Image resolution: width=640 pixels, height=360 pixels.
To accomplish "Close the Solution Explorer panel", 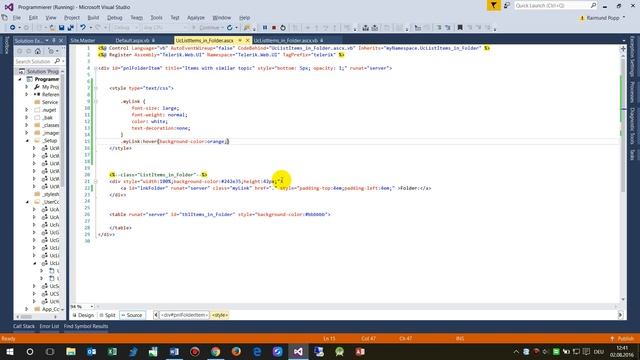I will point(61,40).
